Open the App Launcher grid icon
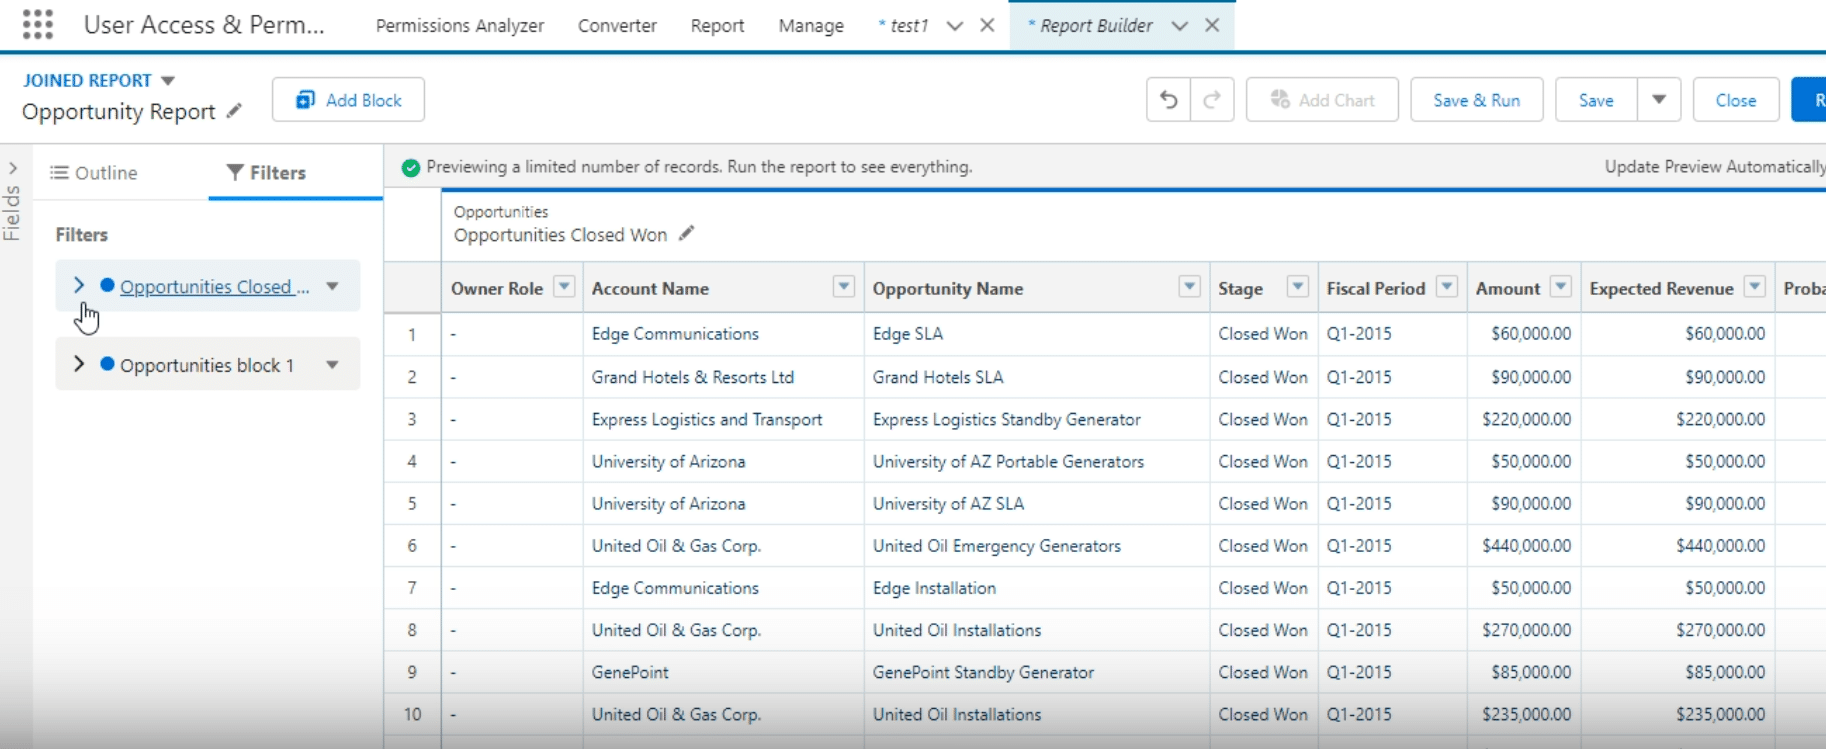Viewport: 1826px width, 749px height. [37, 25]
